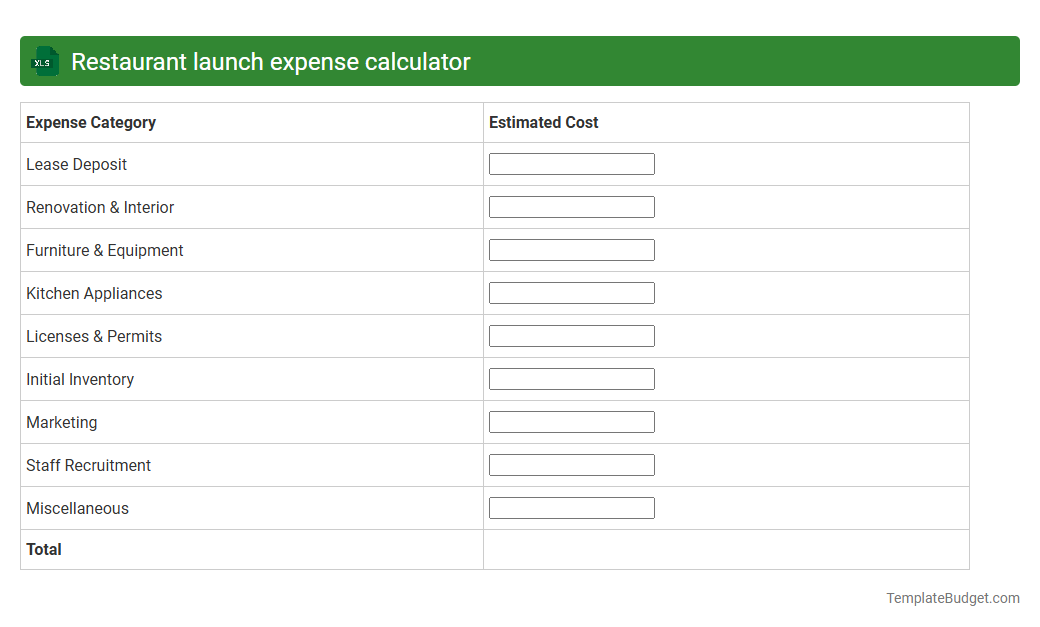Select the Furniture & Equipment input box
Image resolution: width=1040 pixels, height=627 pixels.
pos(571,249)
